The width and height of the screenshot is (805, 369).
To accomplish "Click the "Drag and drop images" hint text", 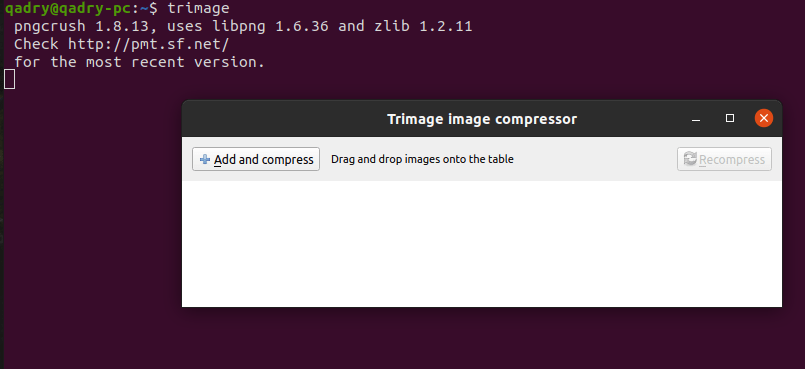I will point(422,159).
